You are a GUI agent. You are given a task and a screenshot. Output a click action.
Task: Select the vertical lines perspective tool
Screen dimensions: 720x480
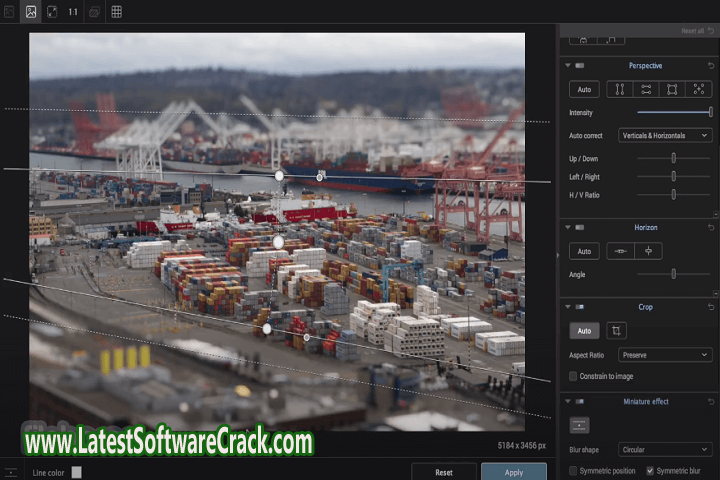pyautogui.click(x=620, y=89)
